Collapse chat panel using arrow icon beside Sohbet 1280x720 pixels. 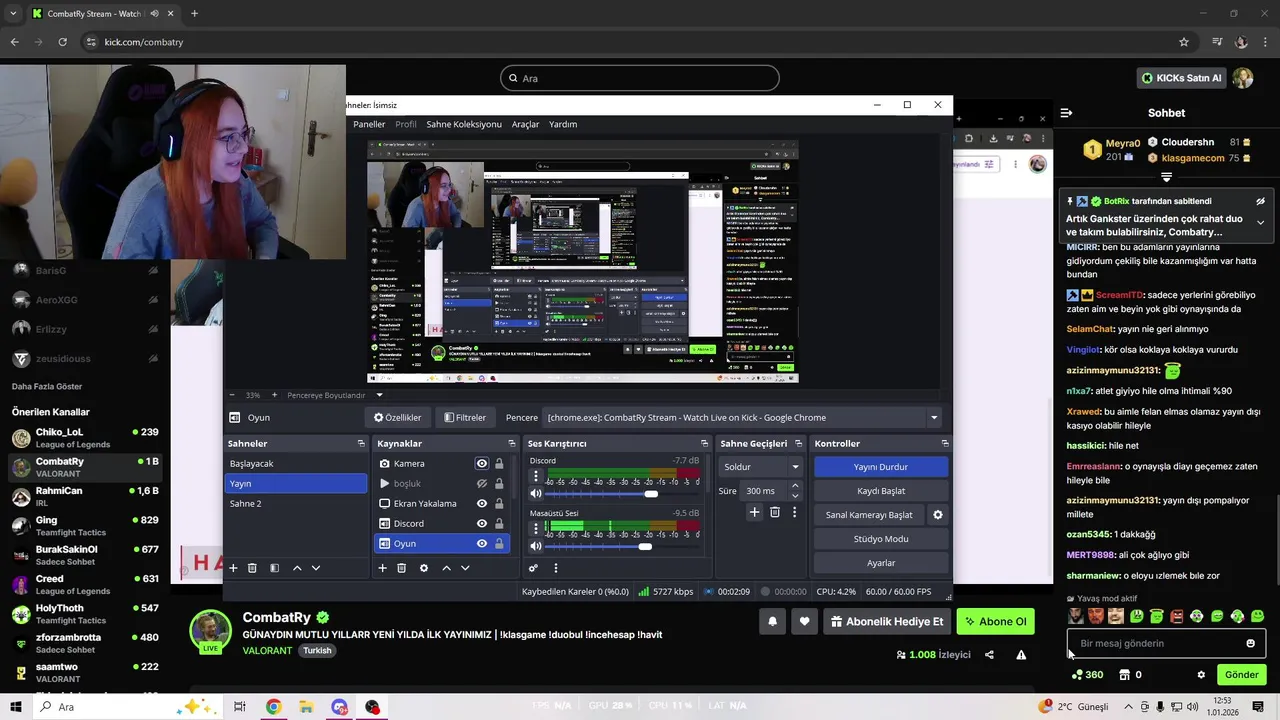[x=1066, y=113]
